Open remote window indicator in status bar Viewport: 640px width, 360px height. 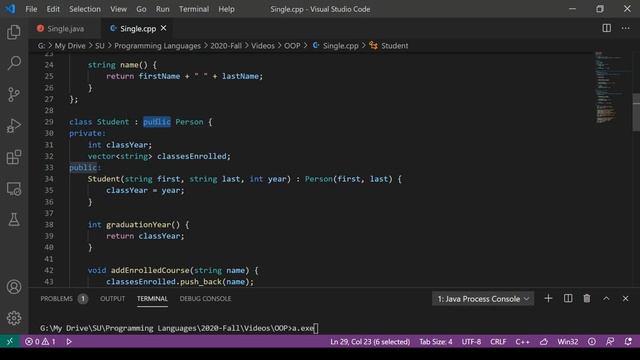click(x=10, y=341)
